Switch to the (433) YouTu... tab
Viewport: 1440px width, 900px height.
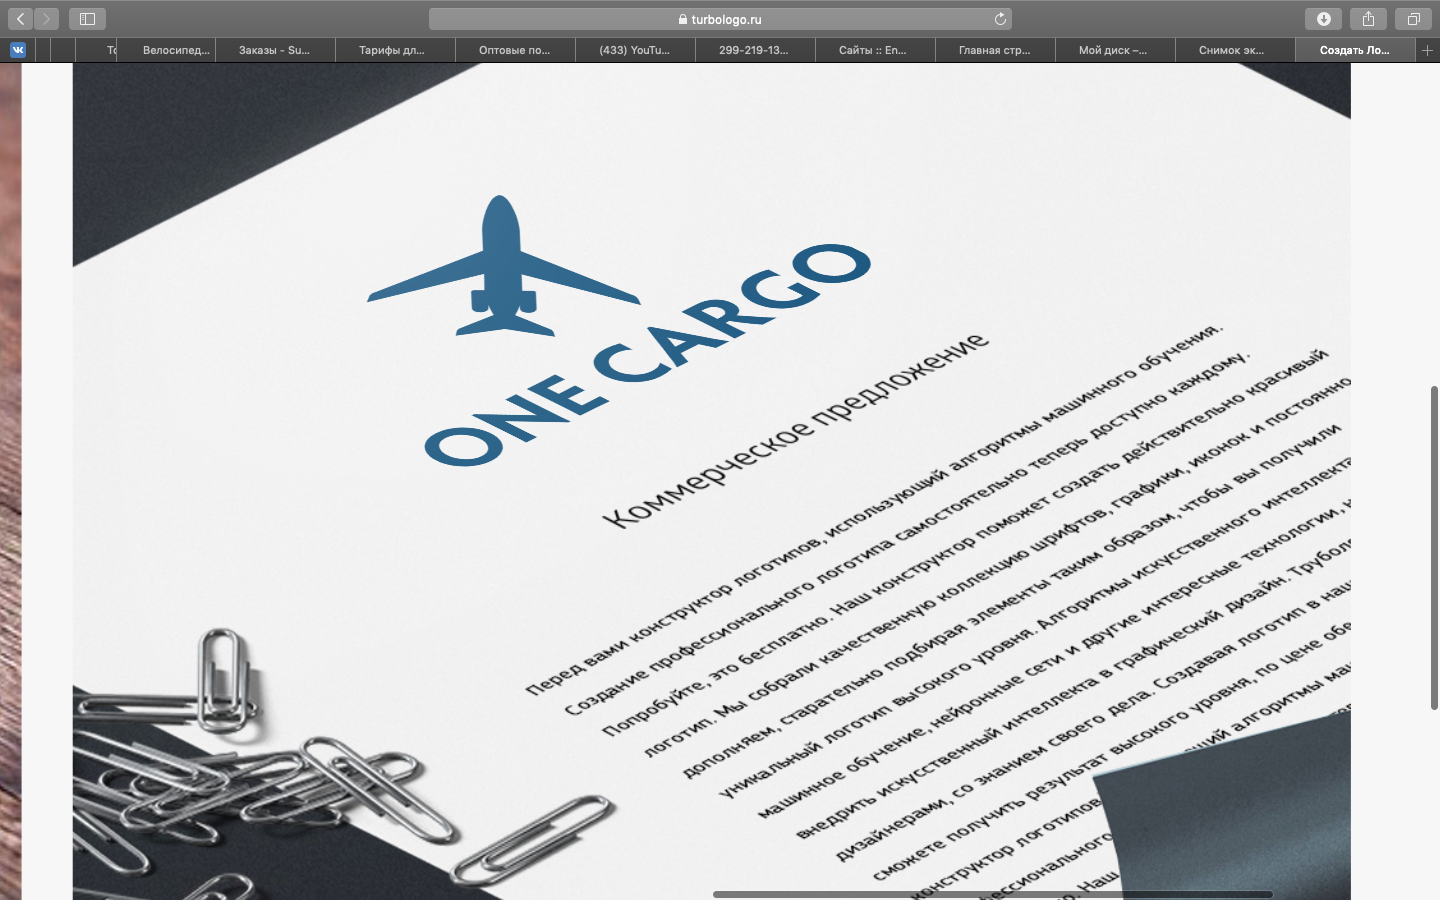(x=635, y=50)
